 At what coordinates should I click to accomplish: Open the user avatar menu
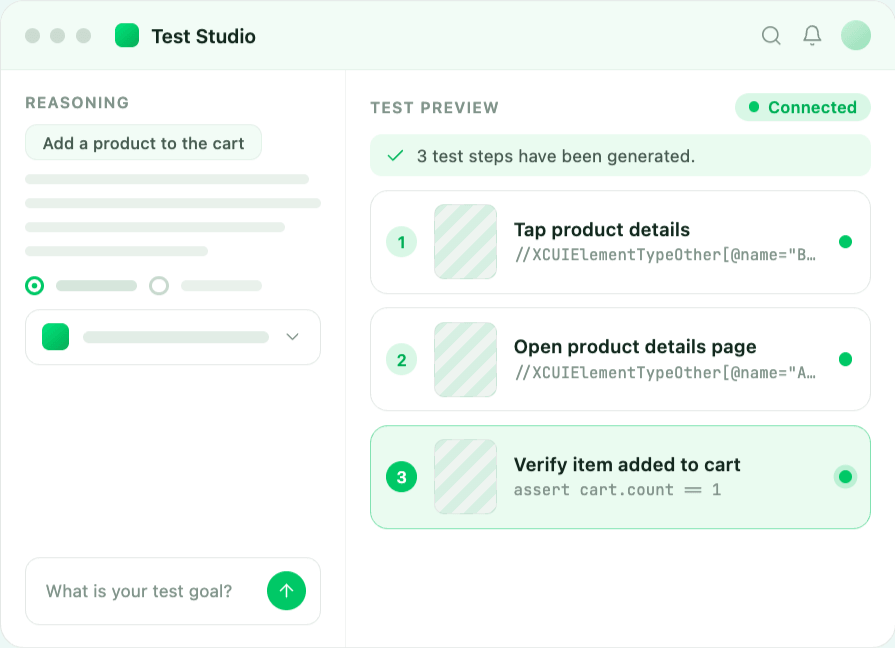tap(856, 35)
